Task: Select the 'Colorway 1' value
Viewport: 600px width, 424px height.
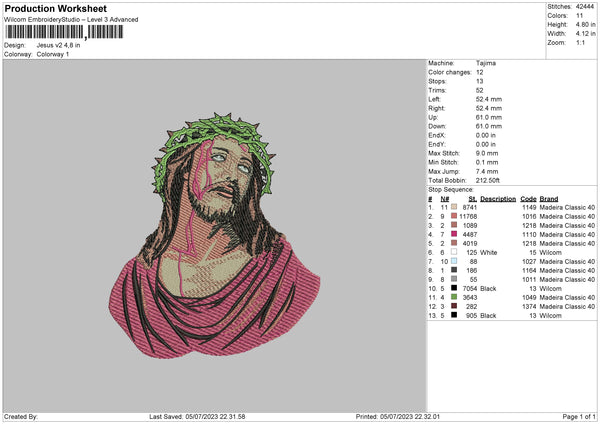Action: pyautogui.click(x=53, y=54)
